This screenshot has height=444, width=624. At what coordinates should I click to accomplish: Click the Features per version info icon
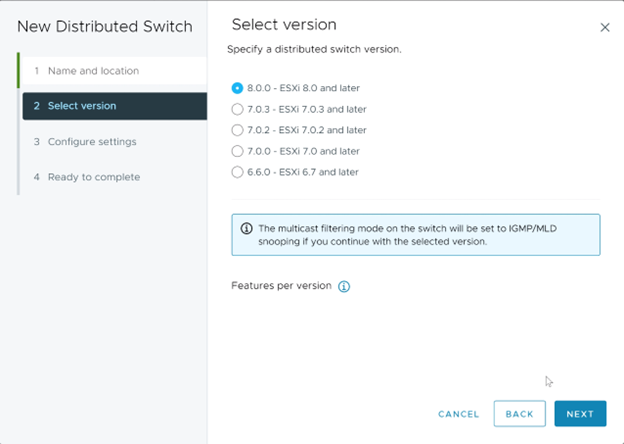344,286
